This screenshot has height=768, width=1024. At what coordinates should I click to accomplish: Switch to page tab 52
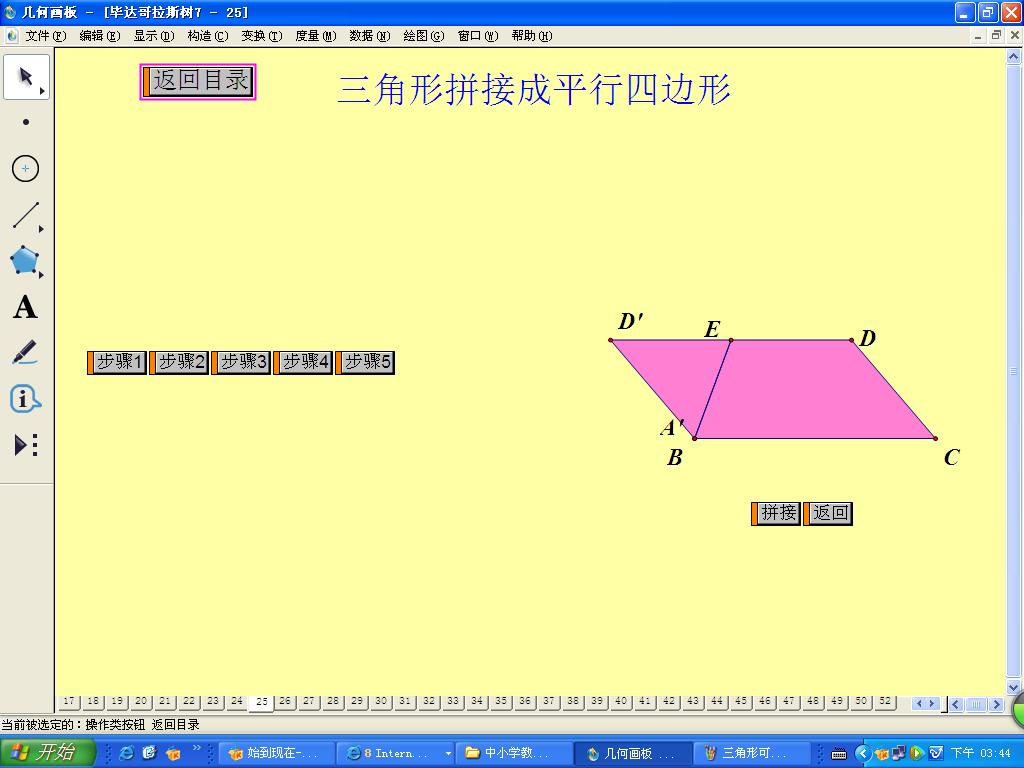884,701
